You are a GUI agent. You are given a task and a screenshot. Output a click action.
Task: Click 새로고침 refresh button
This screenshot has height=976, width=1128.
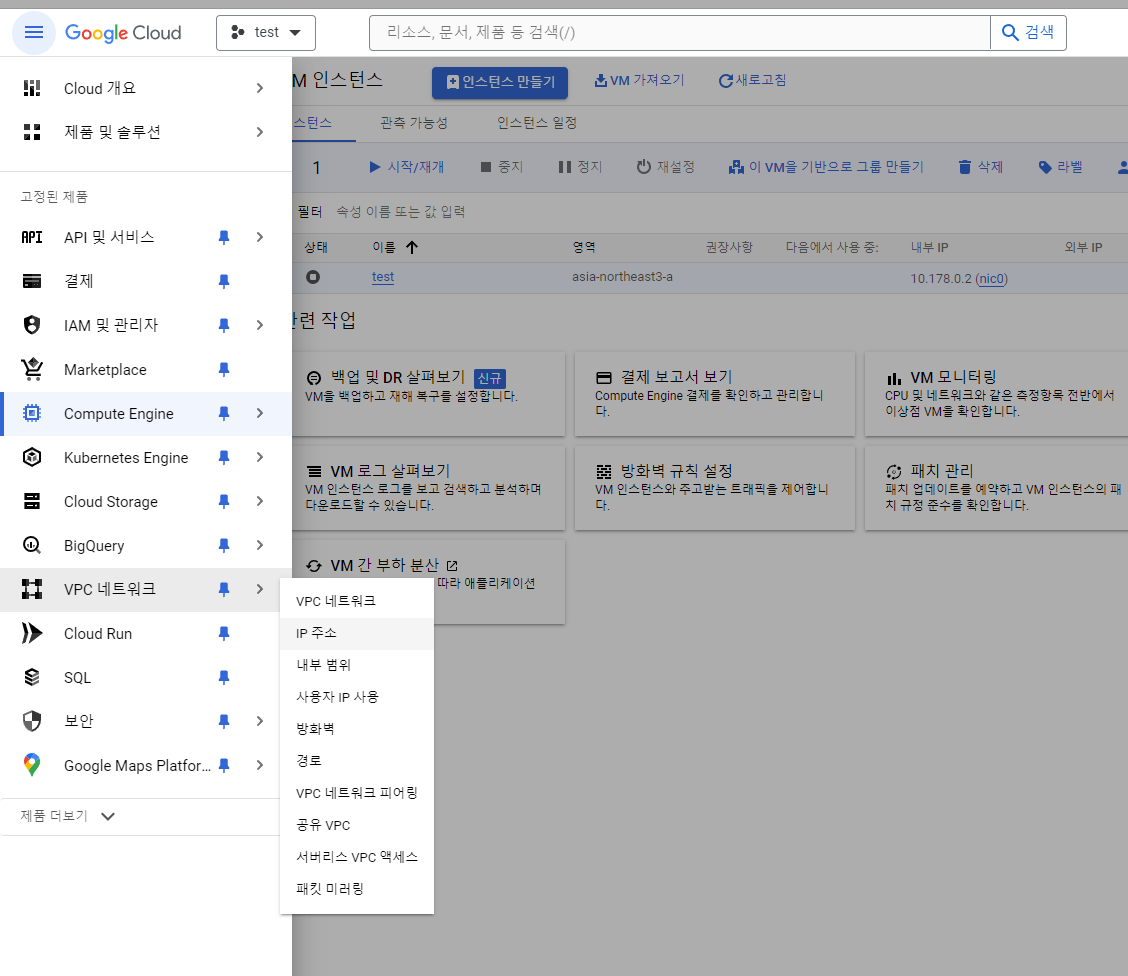point(752,81)
